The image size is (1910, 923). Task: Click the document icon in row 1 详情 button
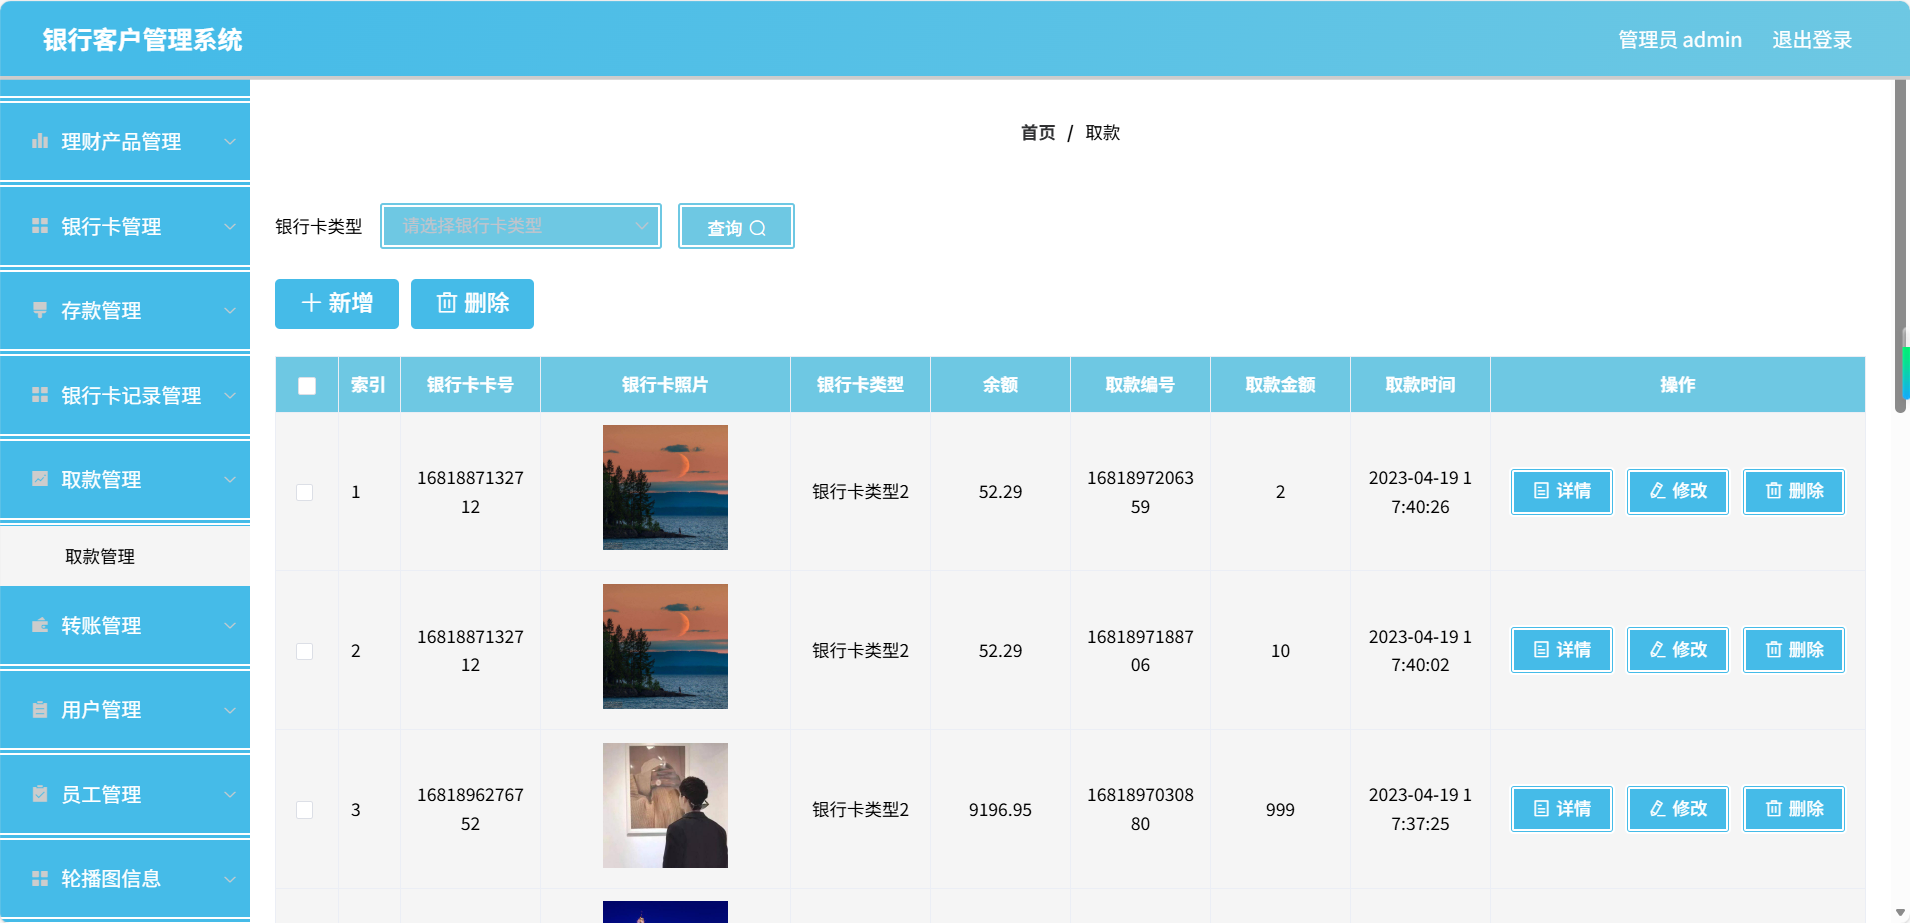(x=1541, y=491)
